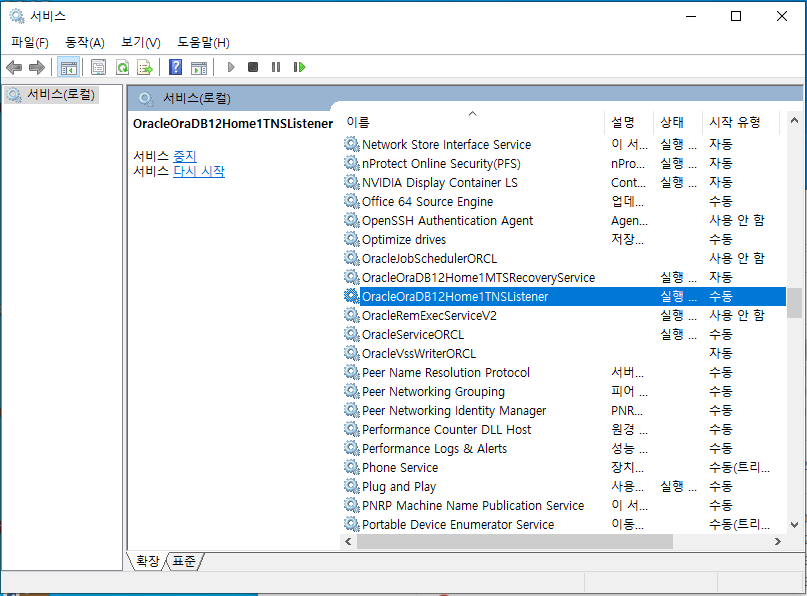807x596 pixels.
Task: Select PNRP Machine Name Publication Service
Action: click(473, 505)
